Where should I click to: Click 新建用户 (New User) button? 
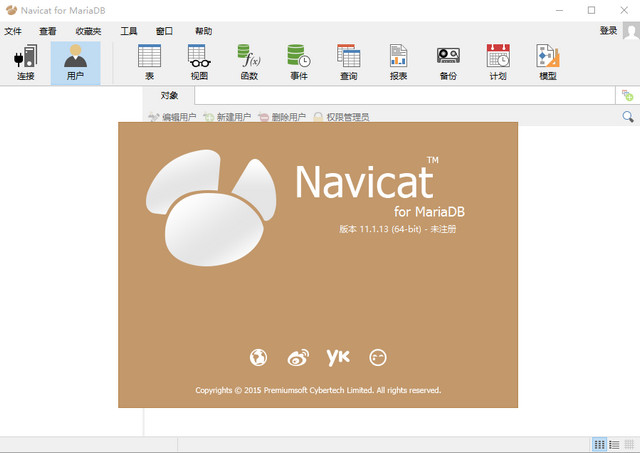(x=227, y=117)
